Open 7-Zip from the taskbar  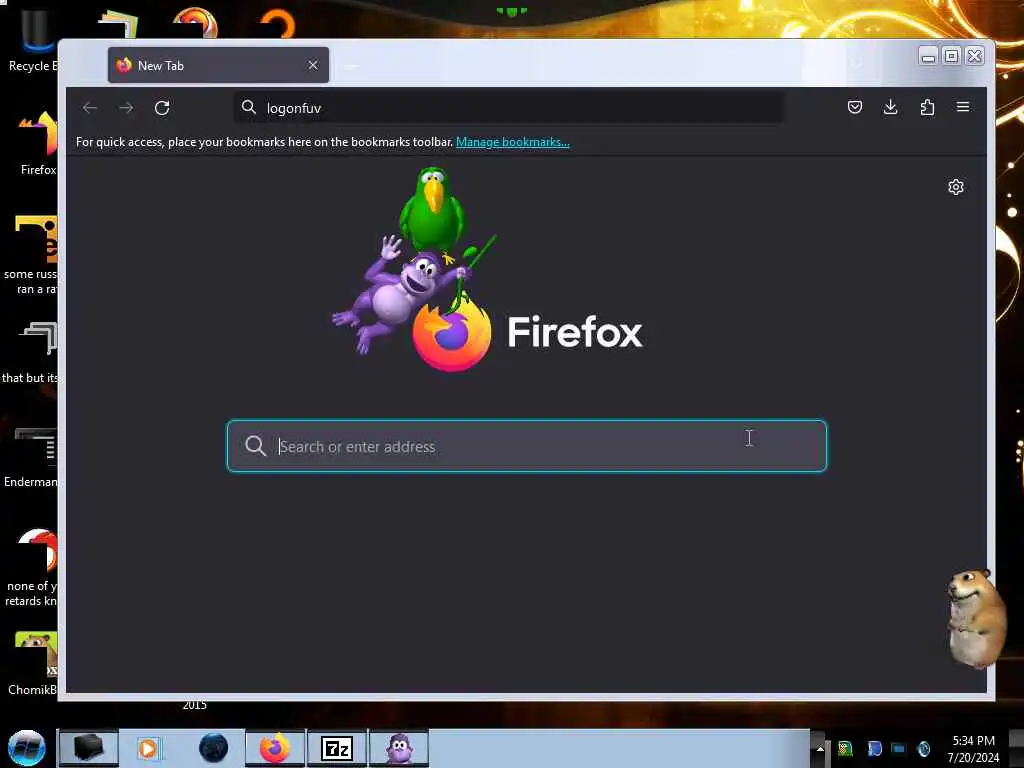point(337,748)
